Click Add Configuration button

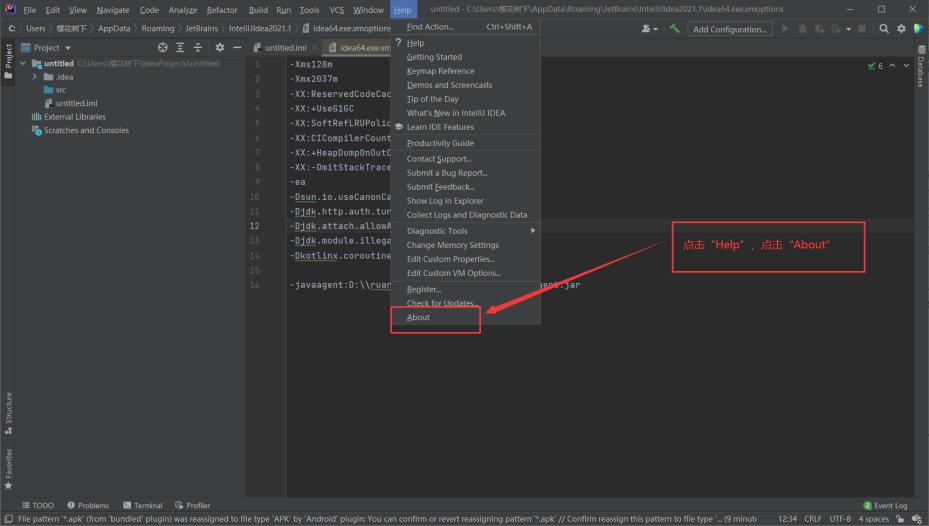point(730,29)
